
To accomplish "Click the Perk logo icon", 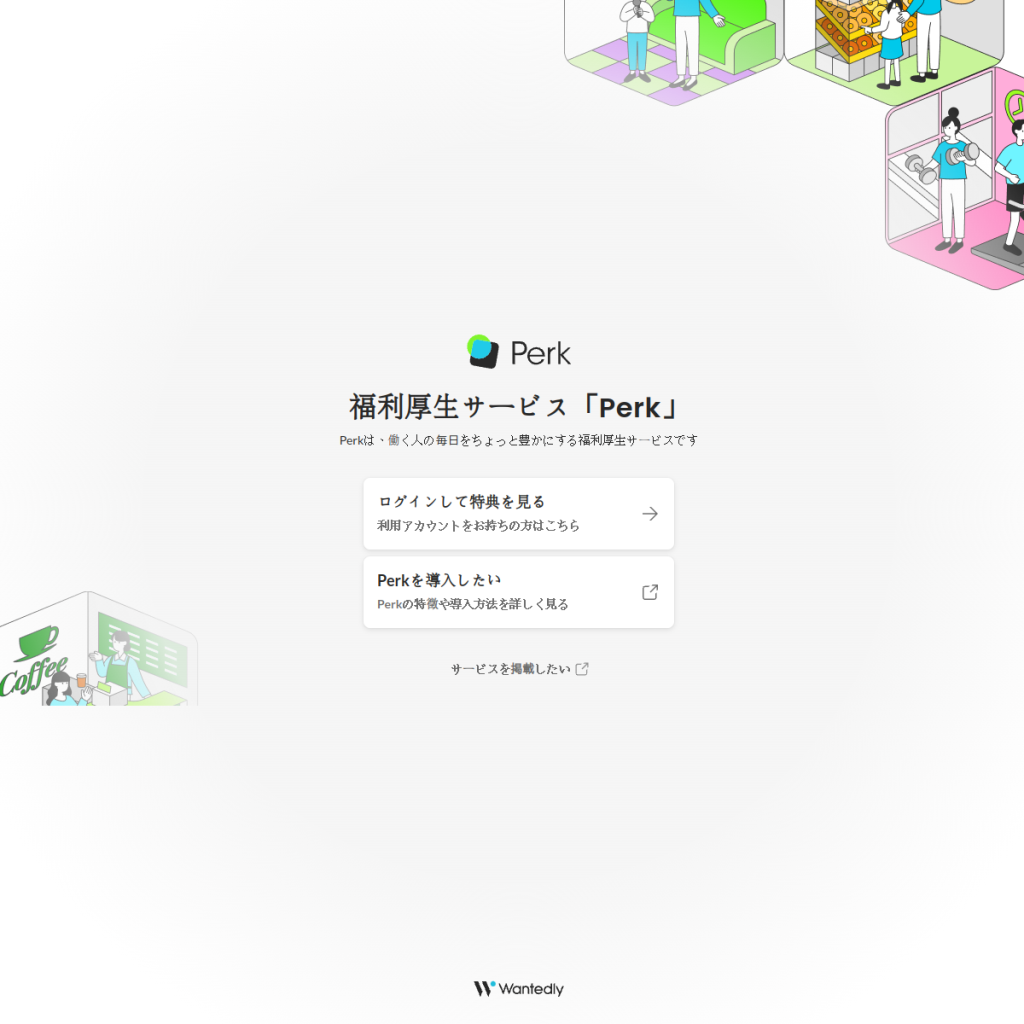I will tap(483, 352).
